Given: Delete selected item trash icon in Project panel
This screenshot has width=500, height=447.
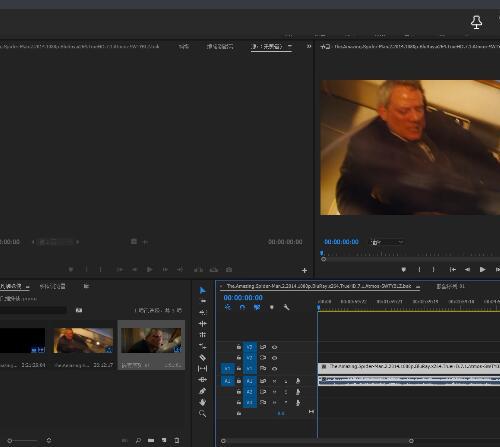Looking at the screenshot, I should [177, 440].
